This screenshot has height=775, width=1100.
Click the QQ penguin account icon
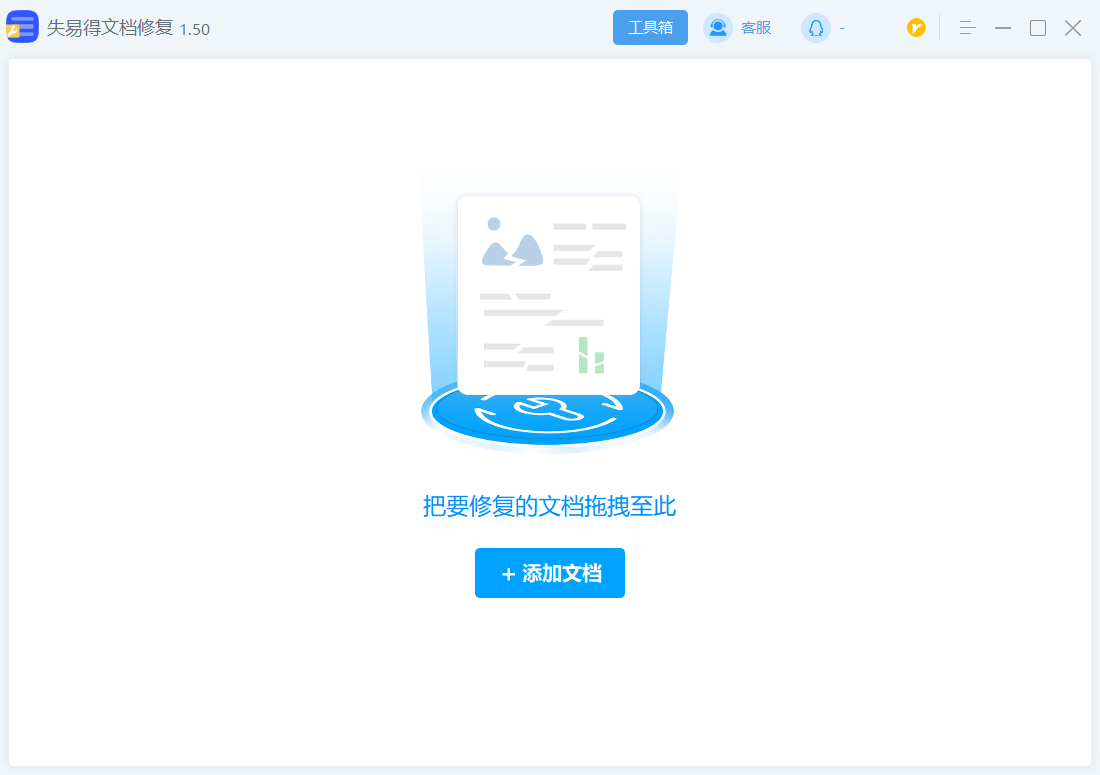pos(816,28)
